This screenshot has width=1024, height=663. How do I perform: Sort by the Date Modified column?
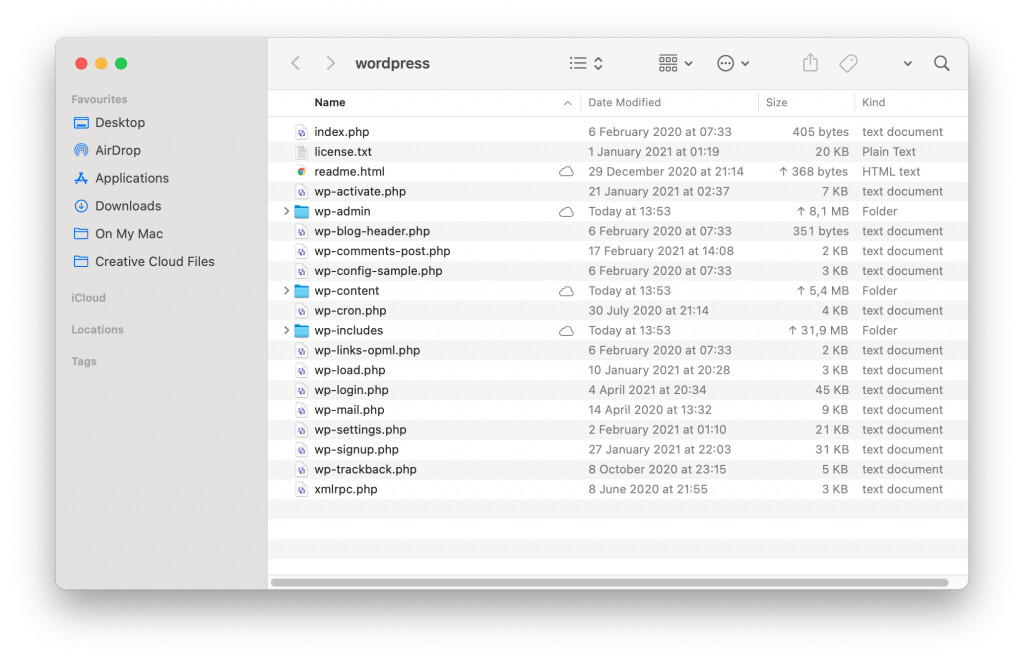click(624, 103)
